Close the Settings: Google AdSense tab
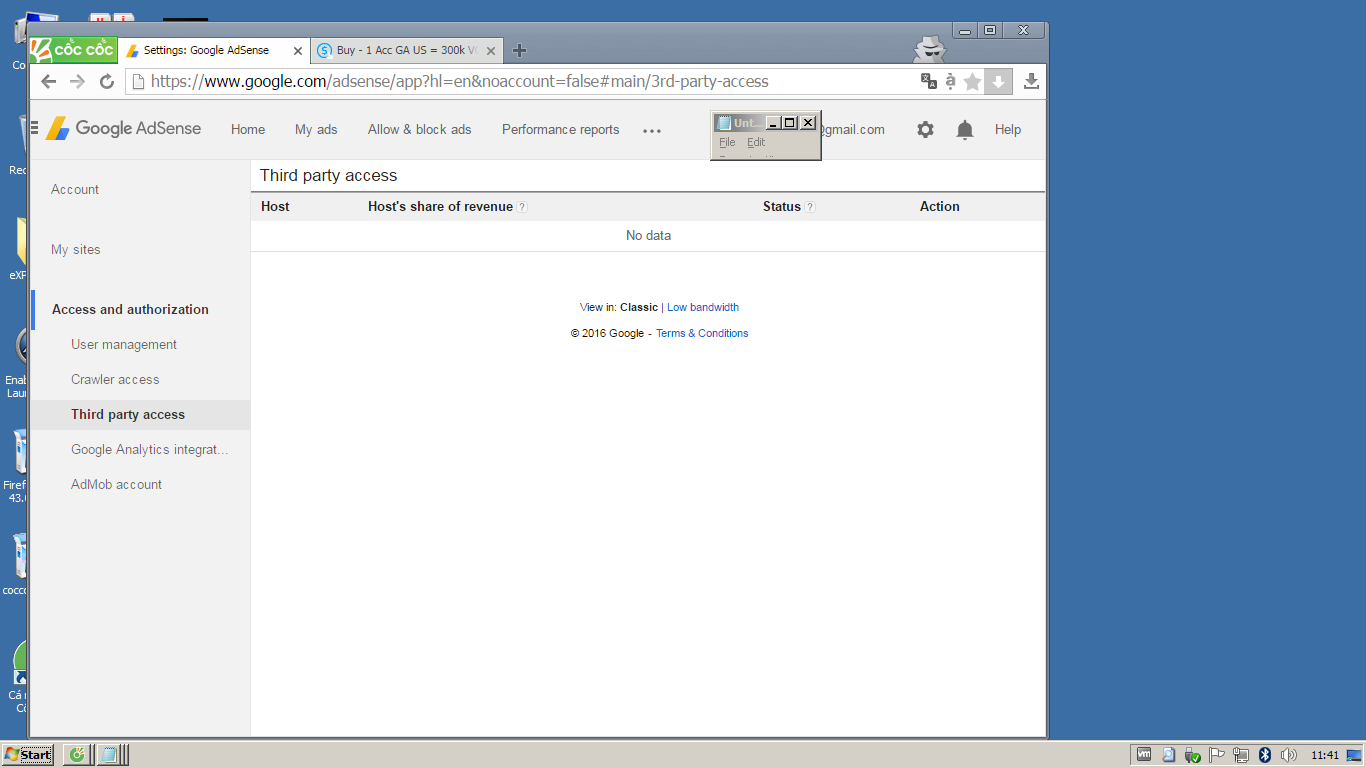The image size is (1366, 768). [x=297, y=51]
